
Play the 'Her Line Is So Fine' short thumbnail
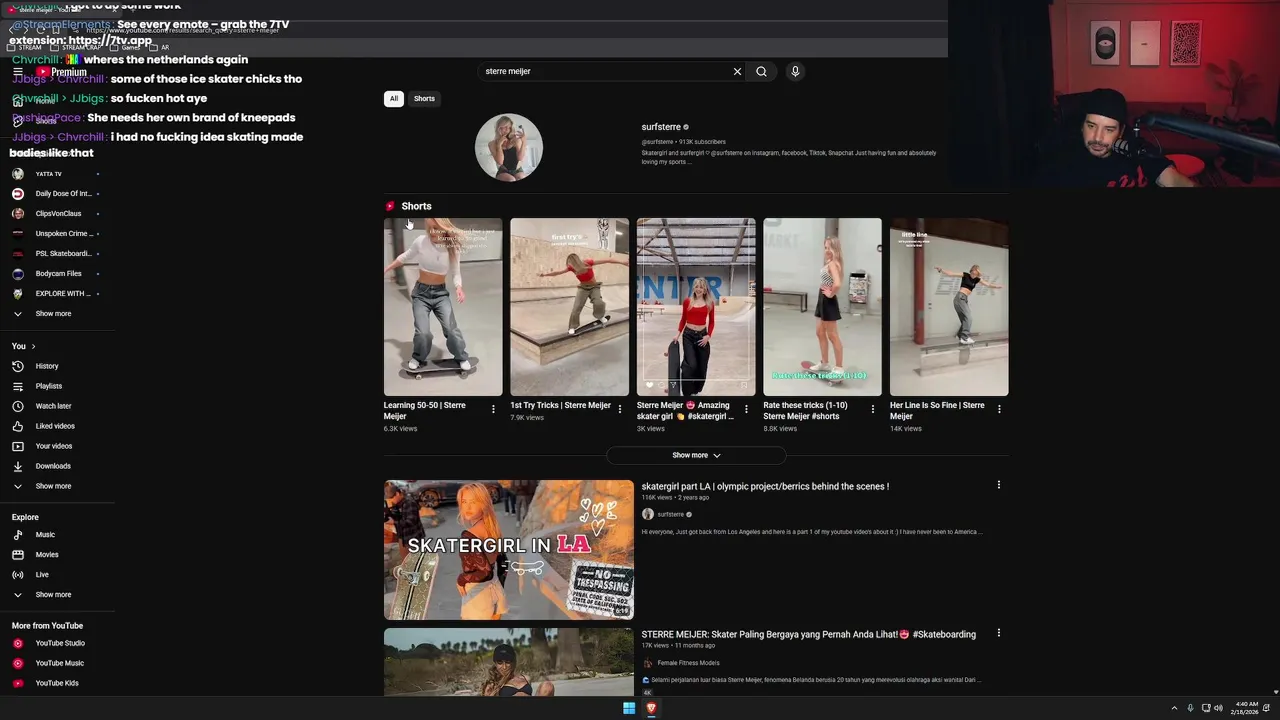(949, 307)
